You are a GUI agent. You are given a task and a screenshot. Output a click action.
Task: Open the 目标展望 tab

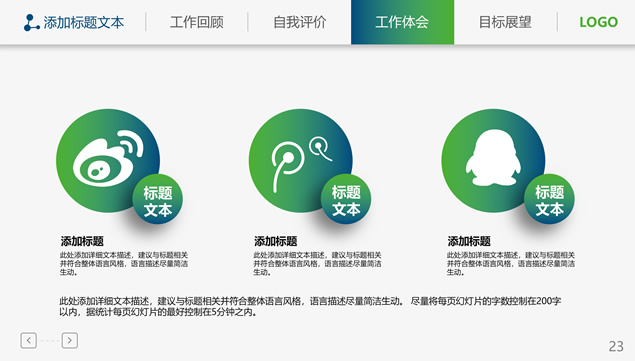point(505,22)
